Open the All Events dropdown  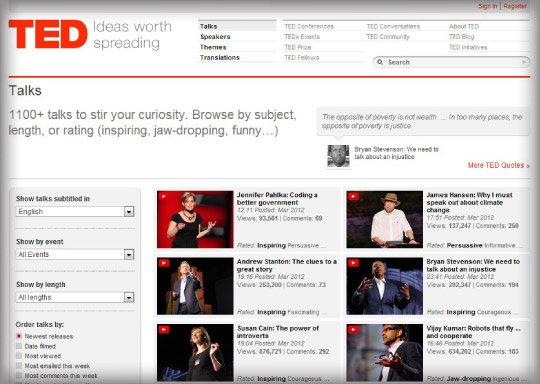pyautogui.click(x=75, y=255)
